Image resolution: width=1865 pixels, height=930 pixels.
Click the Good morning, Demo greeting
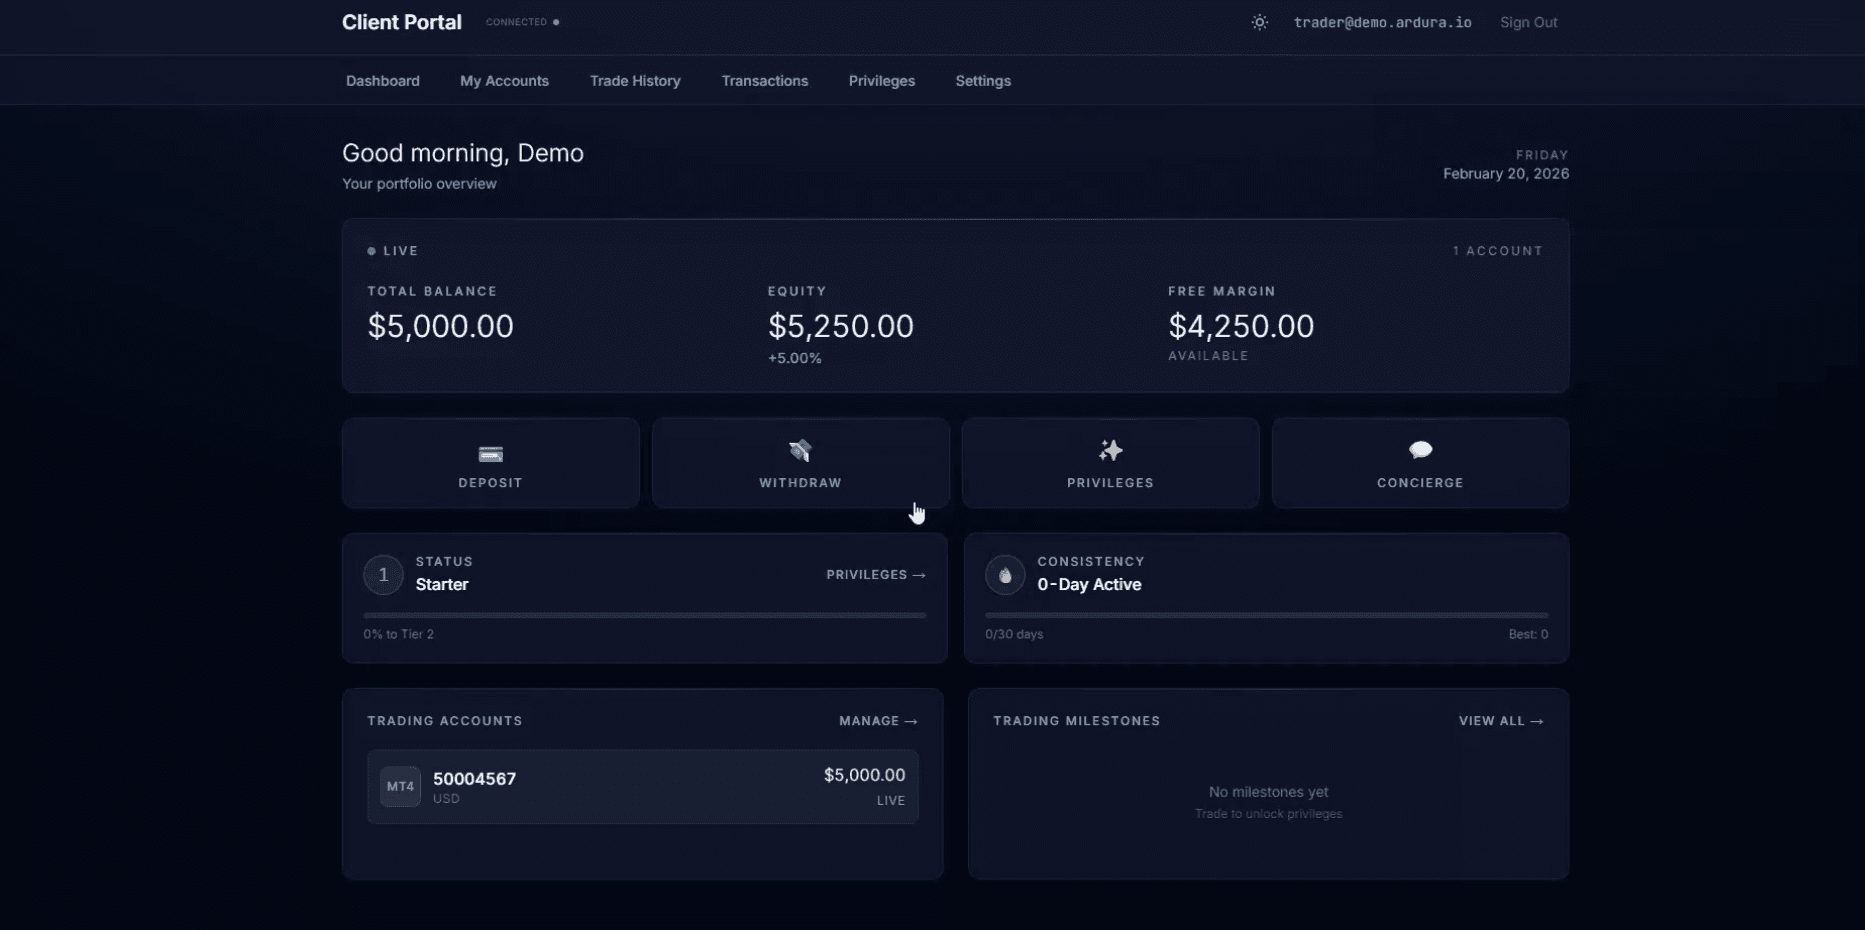point(463,153)
